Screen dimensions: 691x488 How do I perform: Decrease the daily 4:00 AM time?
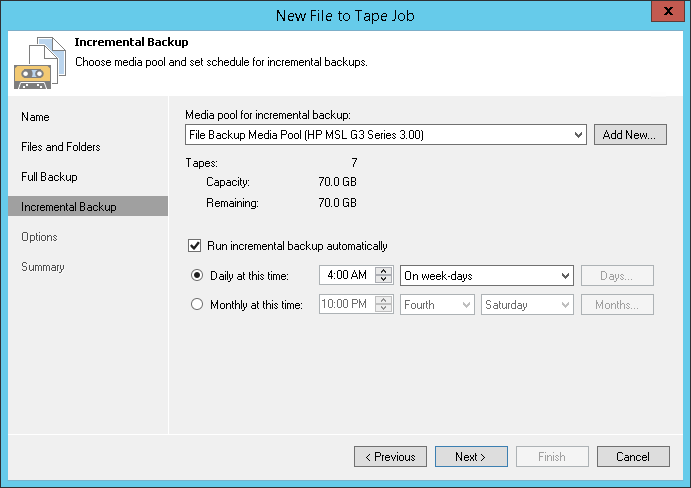point(384,279)
